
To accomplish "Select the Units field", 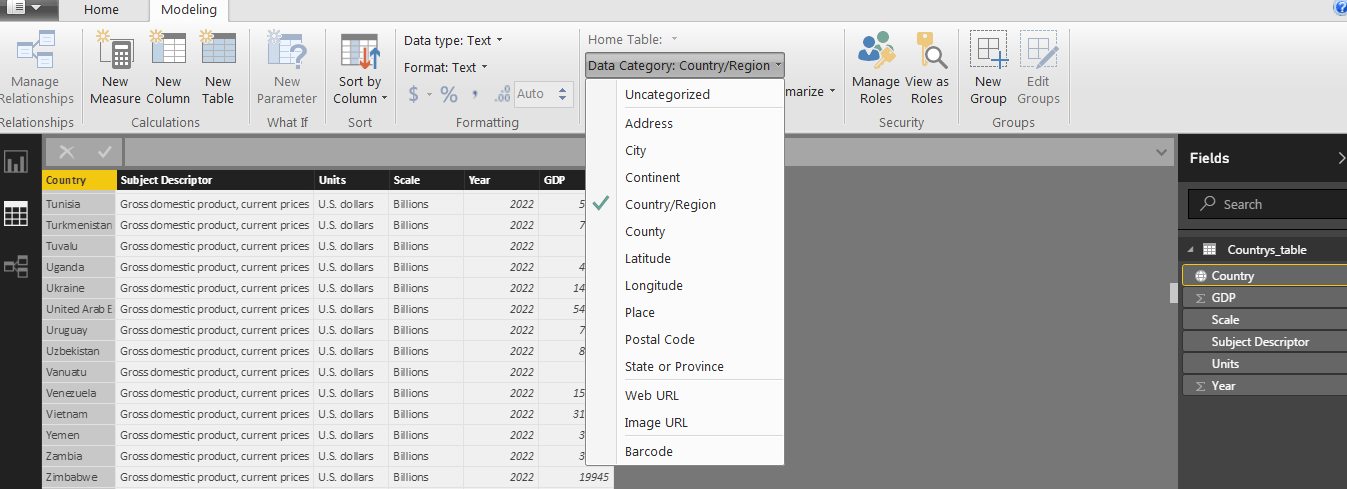I will [x=1264, y=364].
